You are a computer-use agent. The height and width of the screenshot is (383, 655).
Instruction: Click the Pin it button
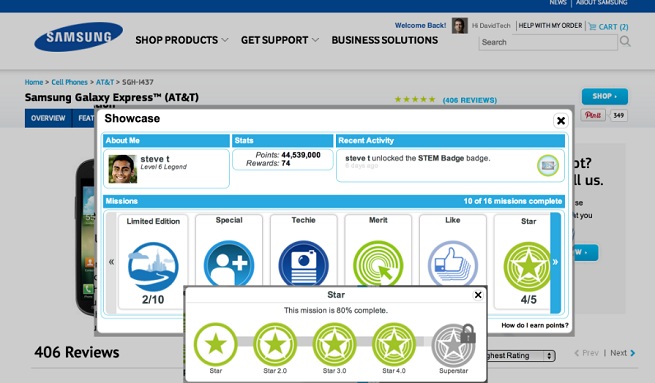coord(593,115)
